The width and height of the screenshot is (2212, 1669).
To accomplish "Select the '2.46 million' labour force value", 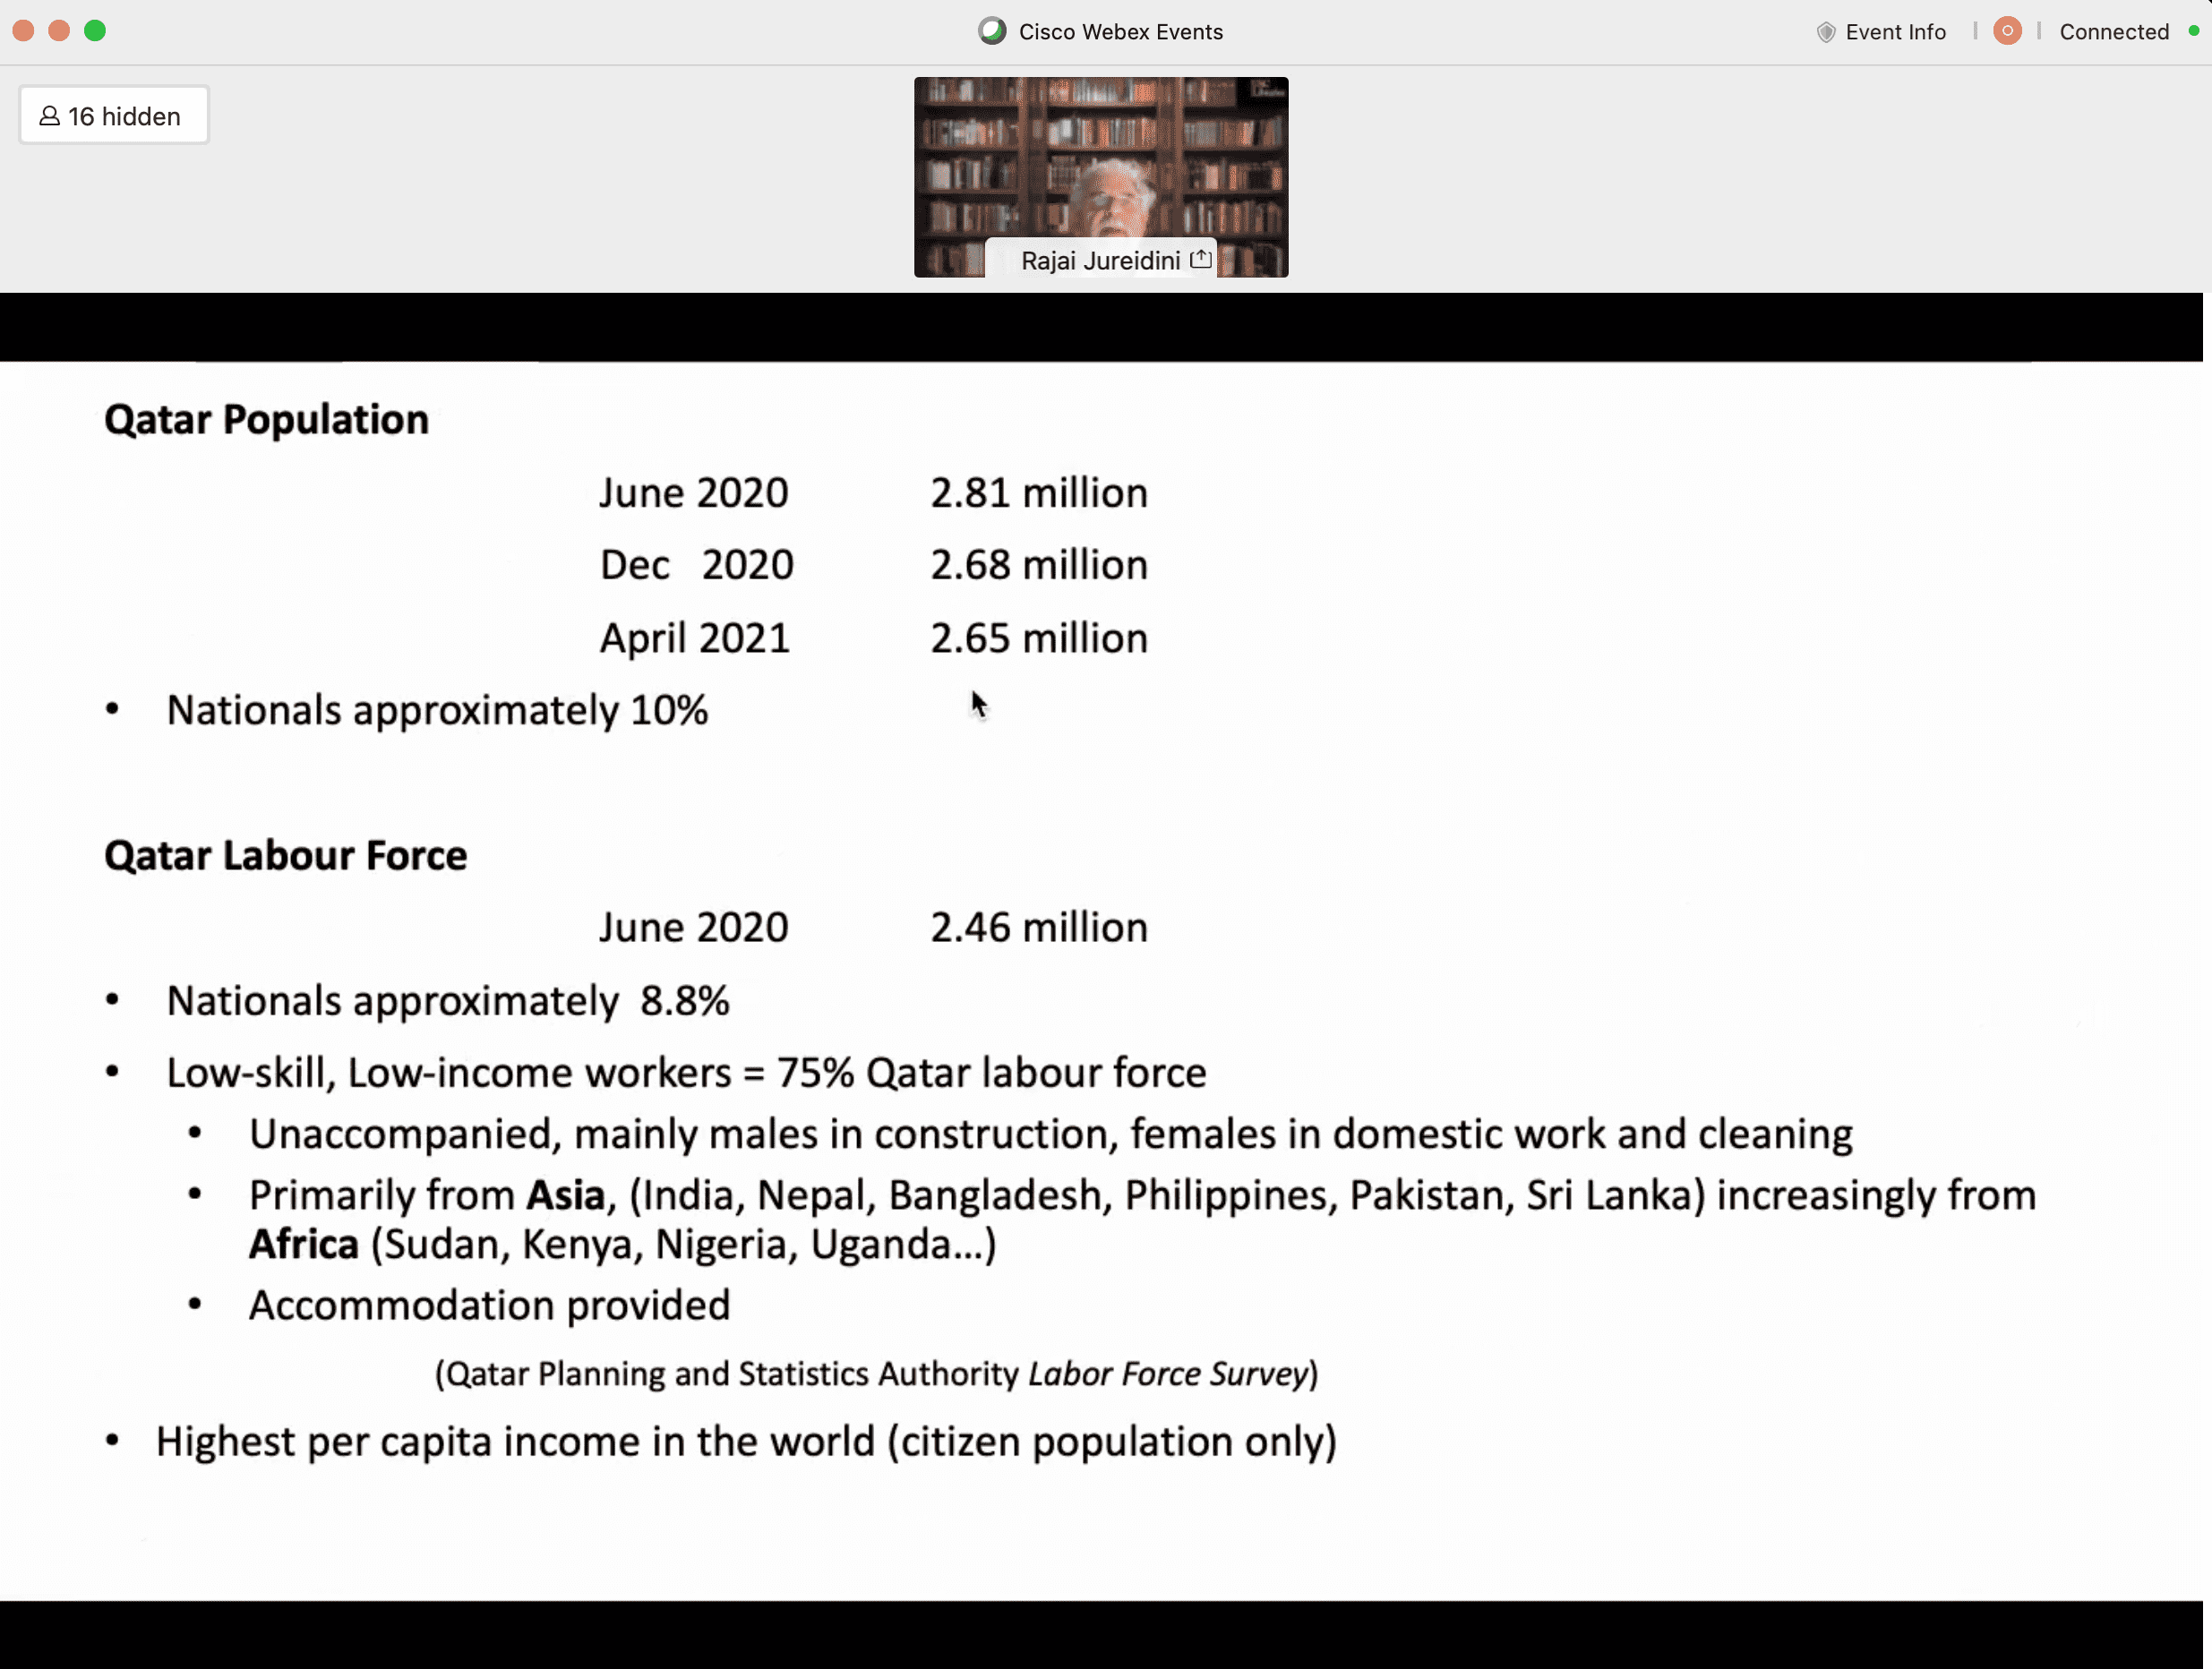I will pos(1038,928).
